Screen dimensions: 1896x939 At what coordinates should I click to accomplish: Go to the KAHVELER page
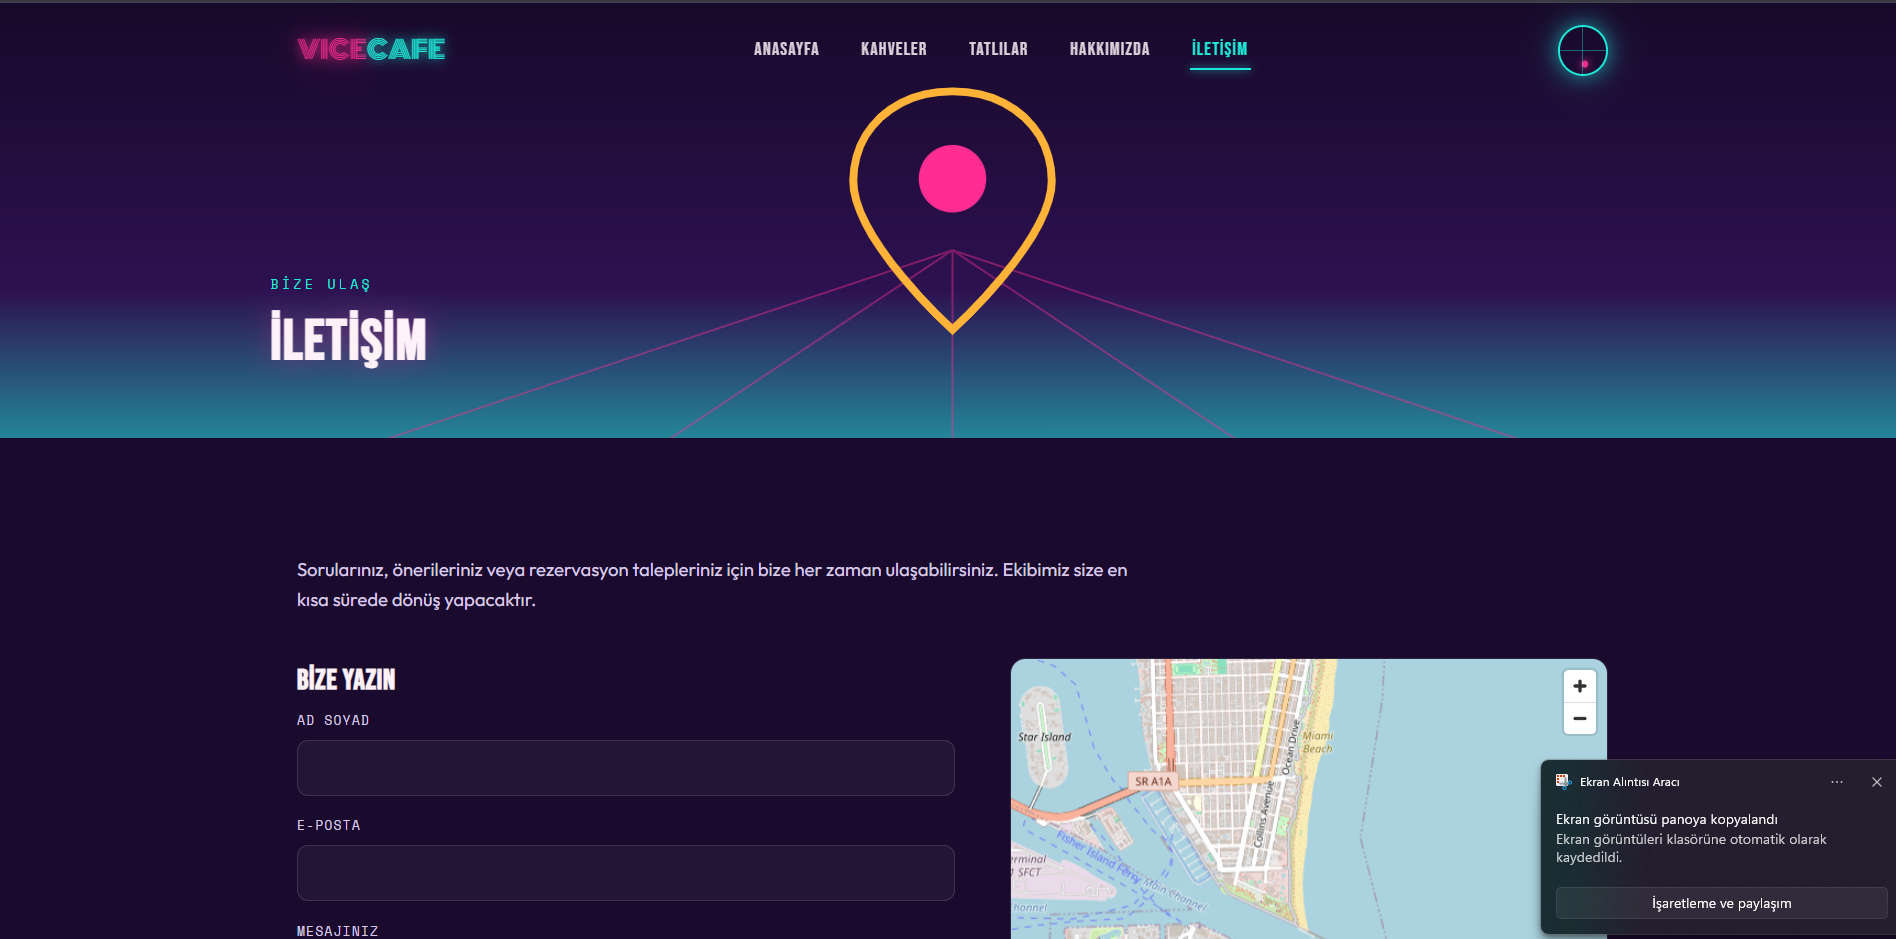coord(893,49)
